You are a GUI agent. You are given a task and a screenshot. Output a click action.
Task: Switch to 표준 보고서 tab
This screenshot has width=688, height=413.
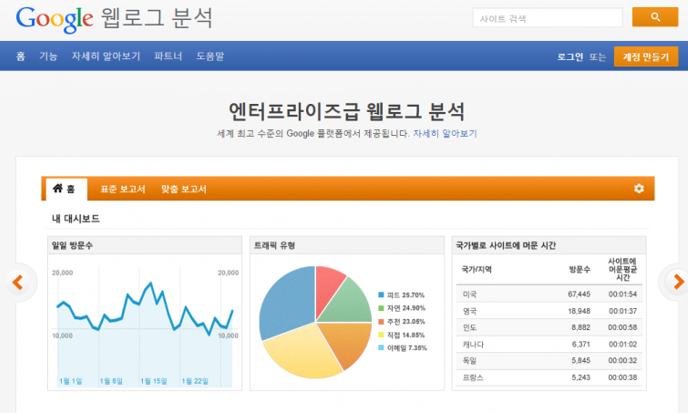[x=123, y=189]
